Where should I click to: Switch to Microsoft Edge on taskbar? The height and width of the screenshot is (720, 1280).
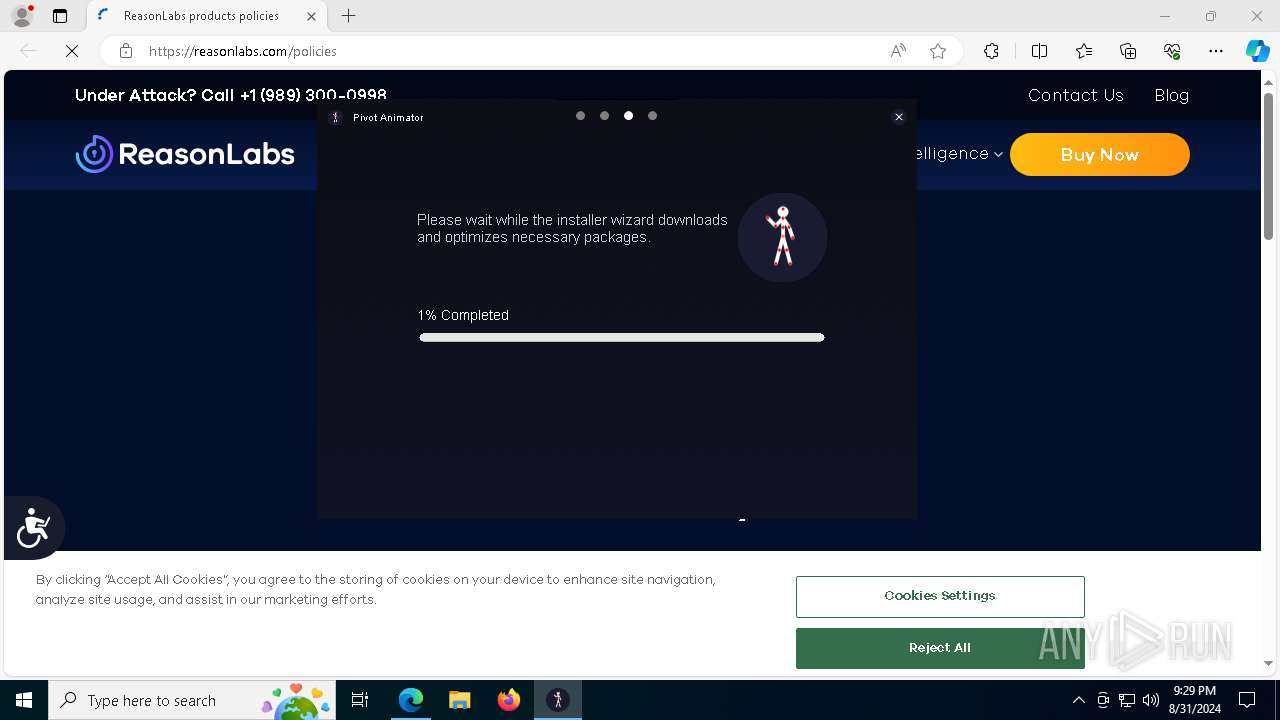[x=411, y=701]
